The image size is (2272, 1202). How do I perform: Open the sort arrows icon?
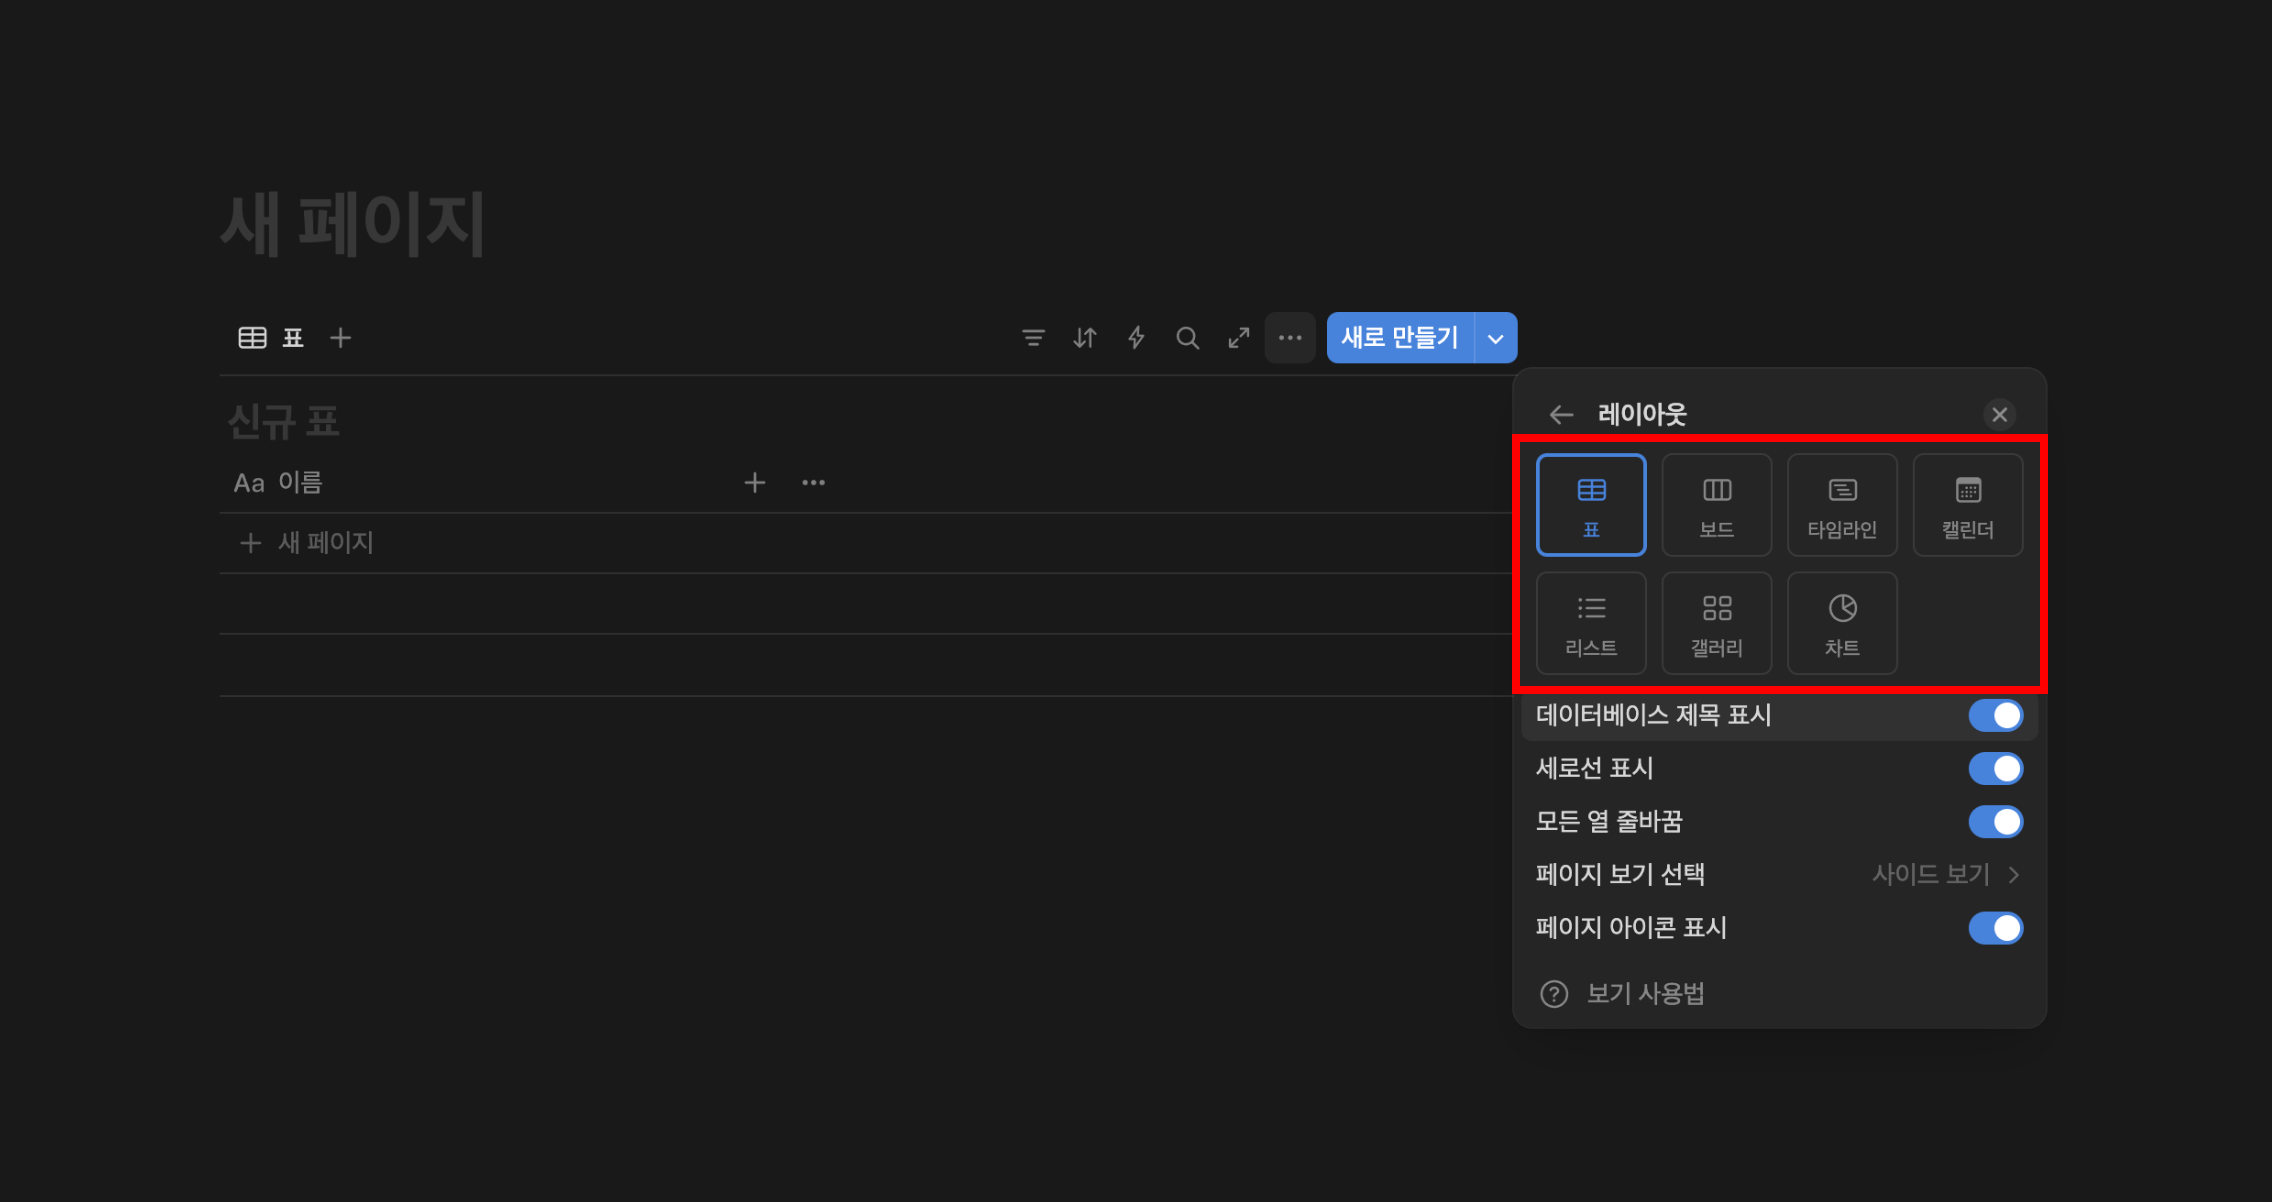point(1085,338)
